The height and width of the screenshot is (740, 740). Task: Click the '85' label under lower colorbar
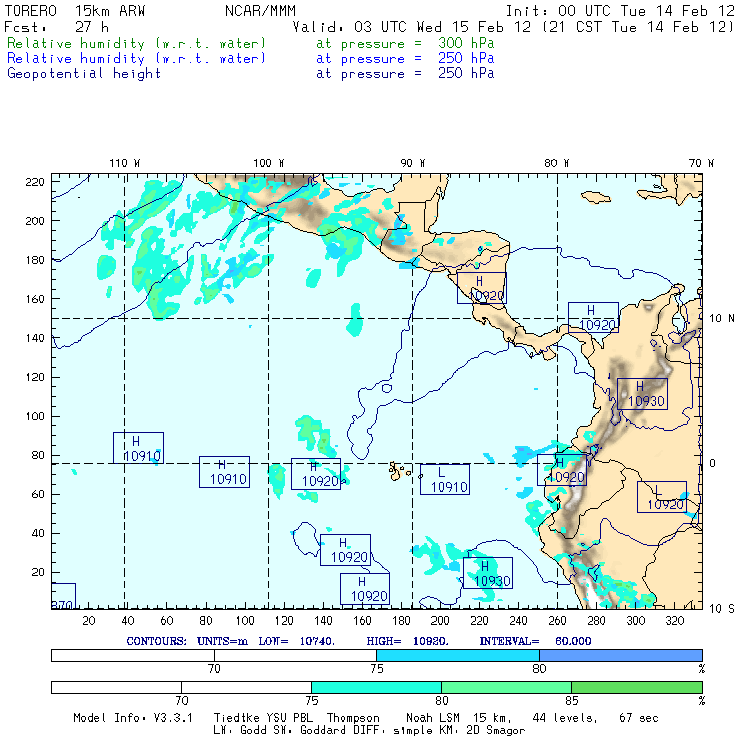click(572, 700)
